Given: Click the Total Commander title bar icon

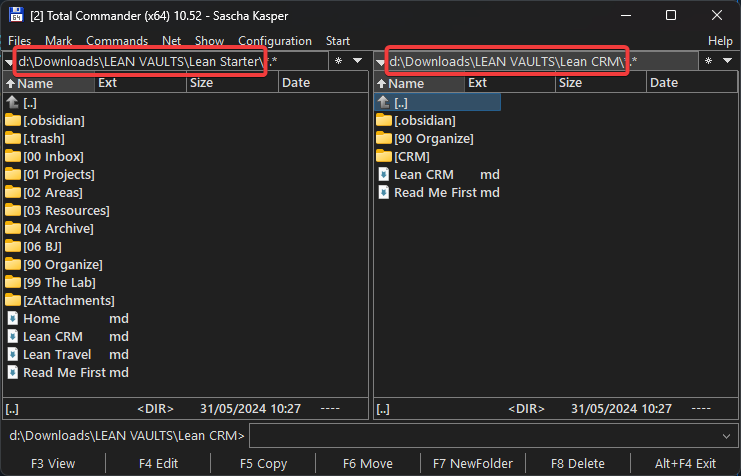Looking at the screenshot, I should (x=16, y=15).
